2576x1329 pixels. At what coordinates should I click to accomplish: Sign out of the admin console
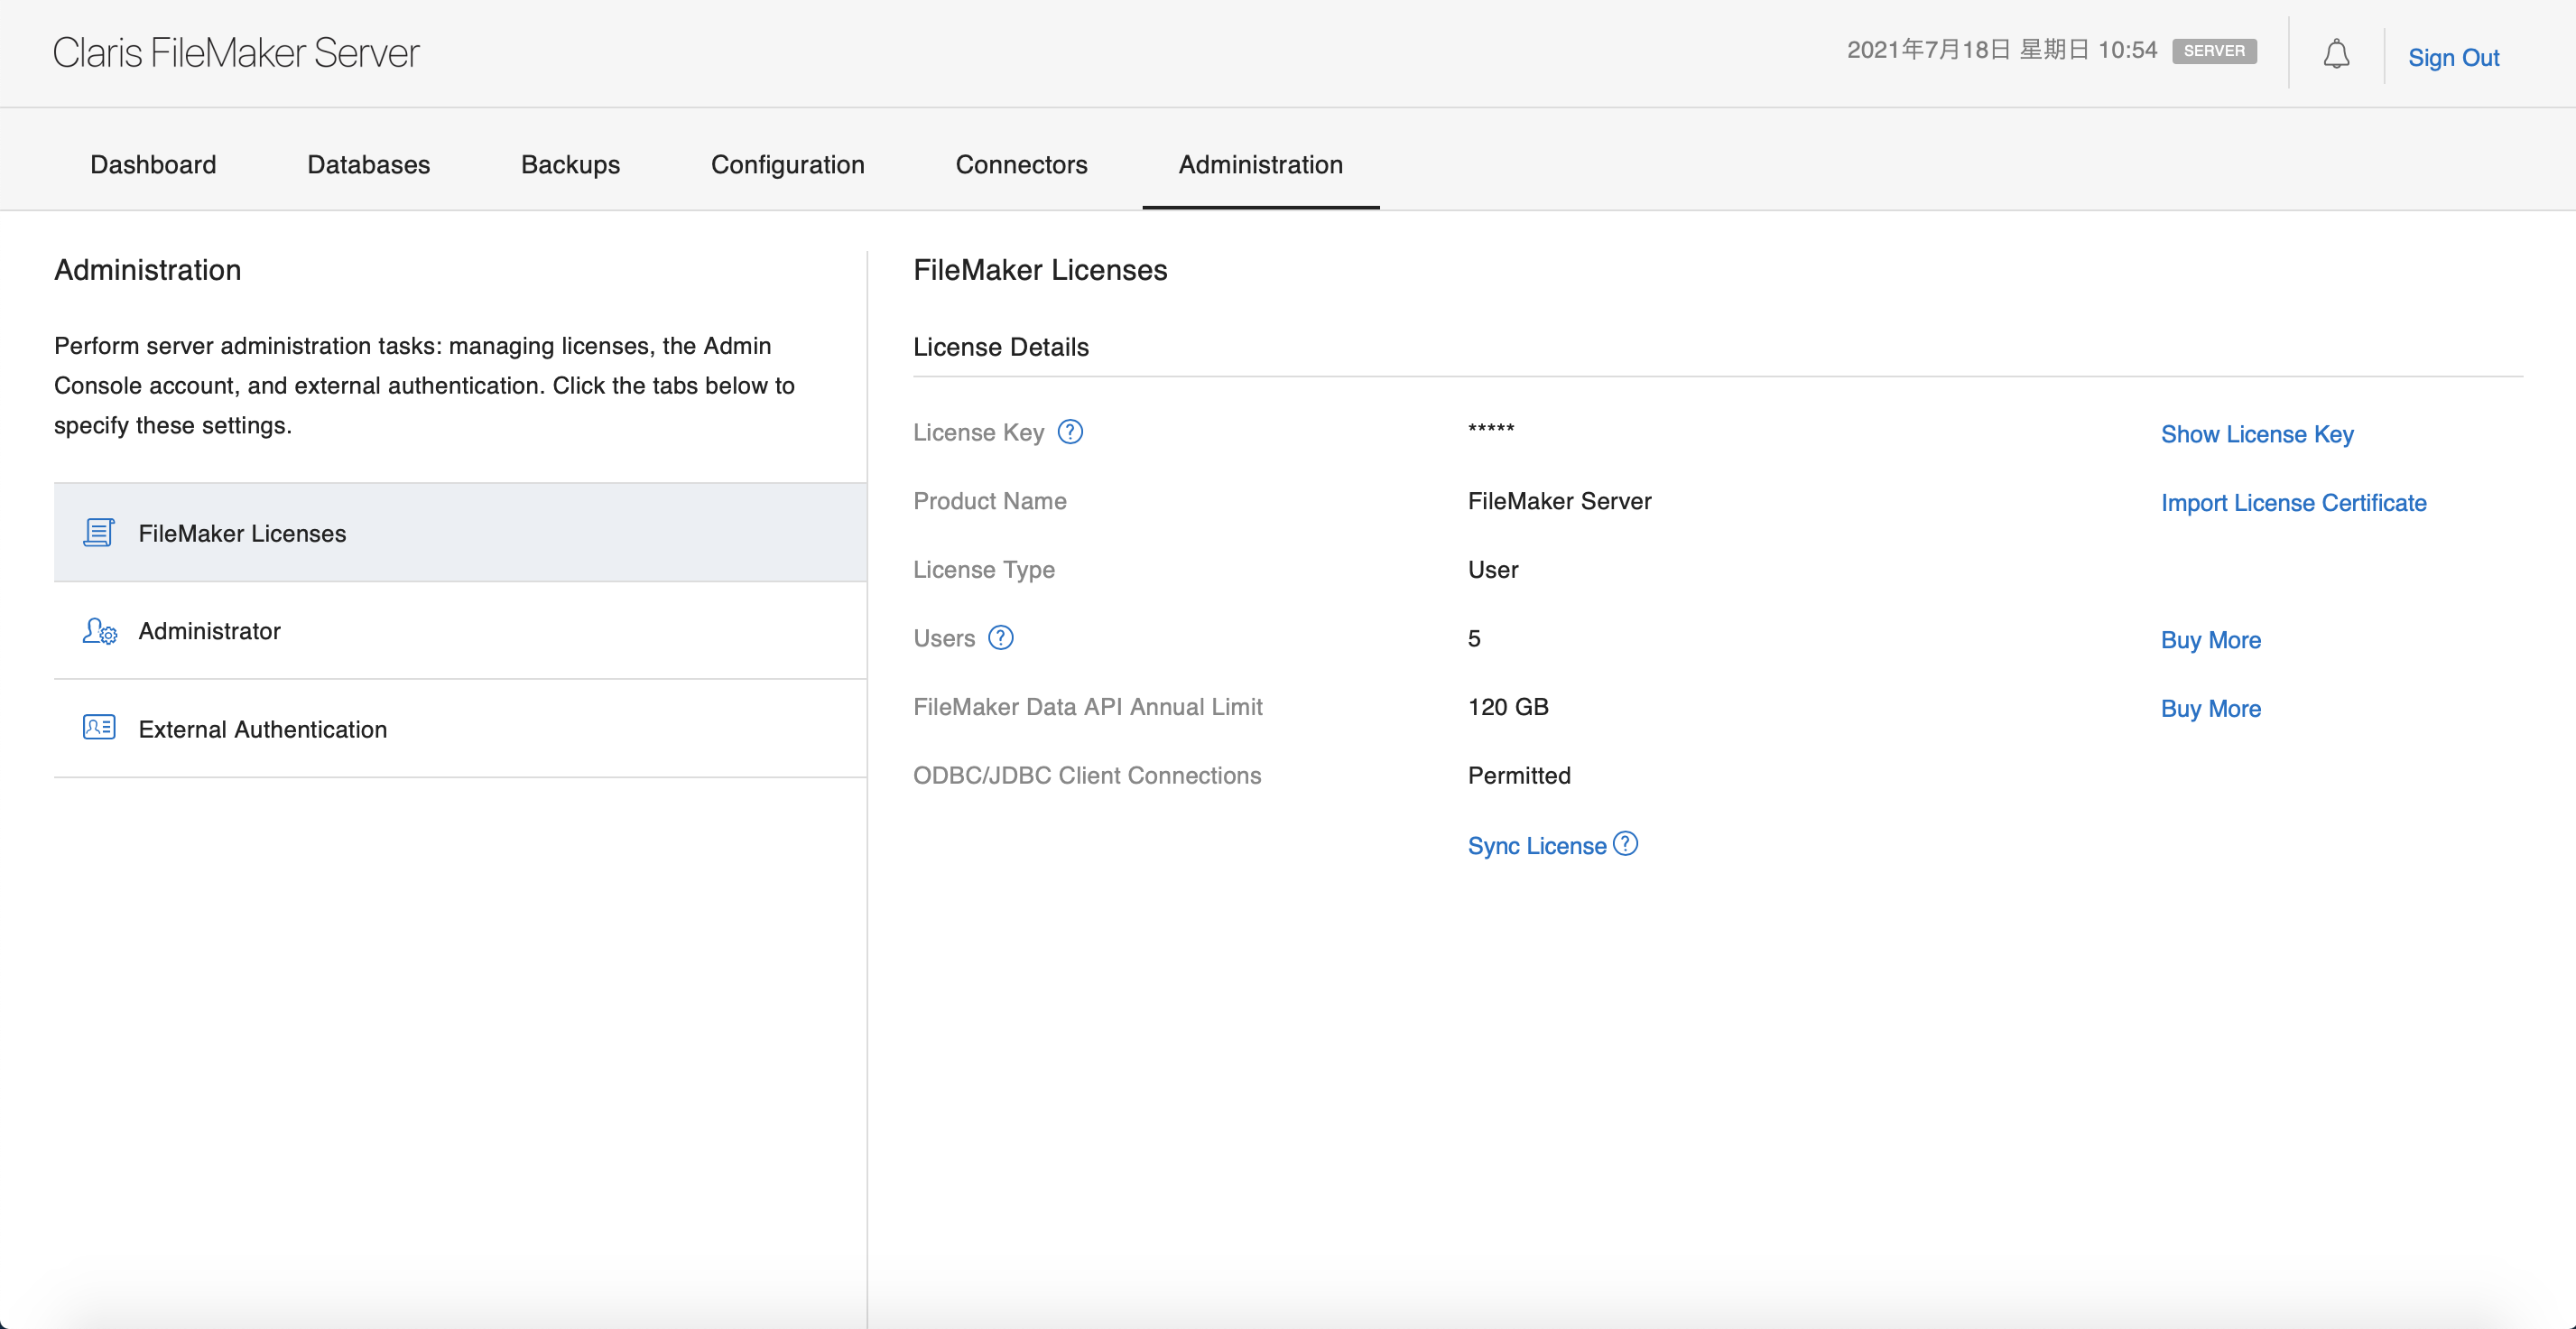[2453, 57]
